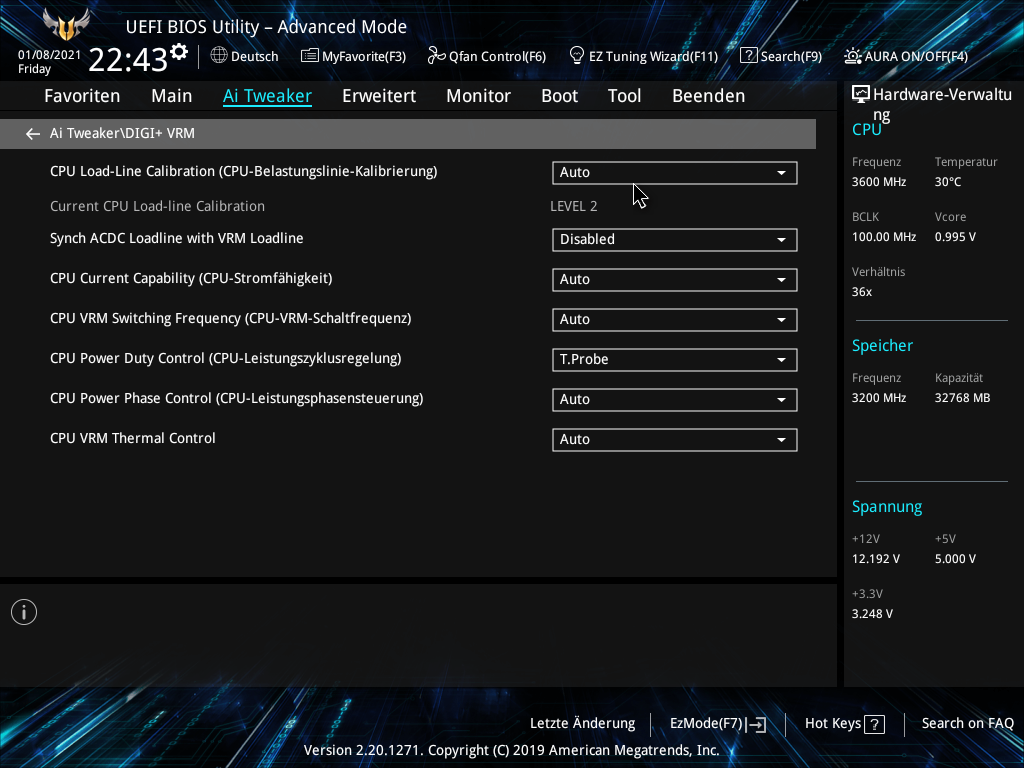The height and width of the screenshot is (768, 1024).
Task: Click the 22:43 clock display
Action: [128, 59]
